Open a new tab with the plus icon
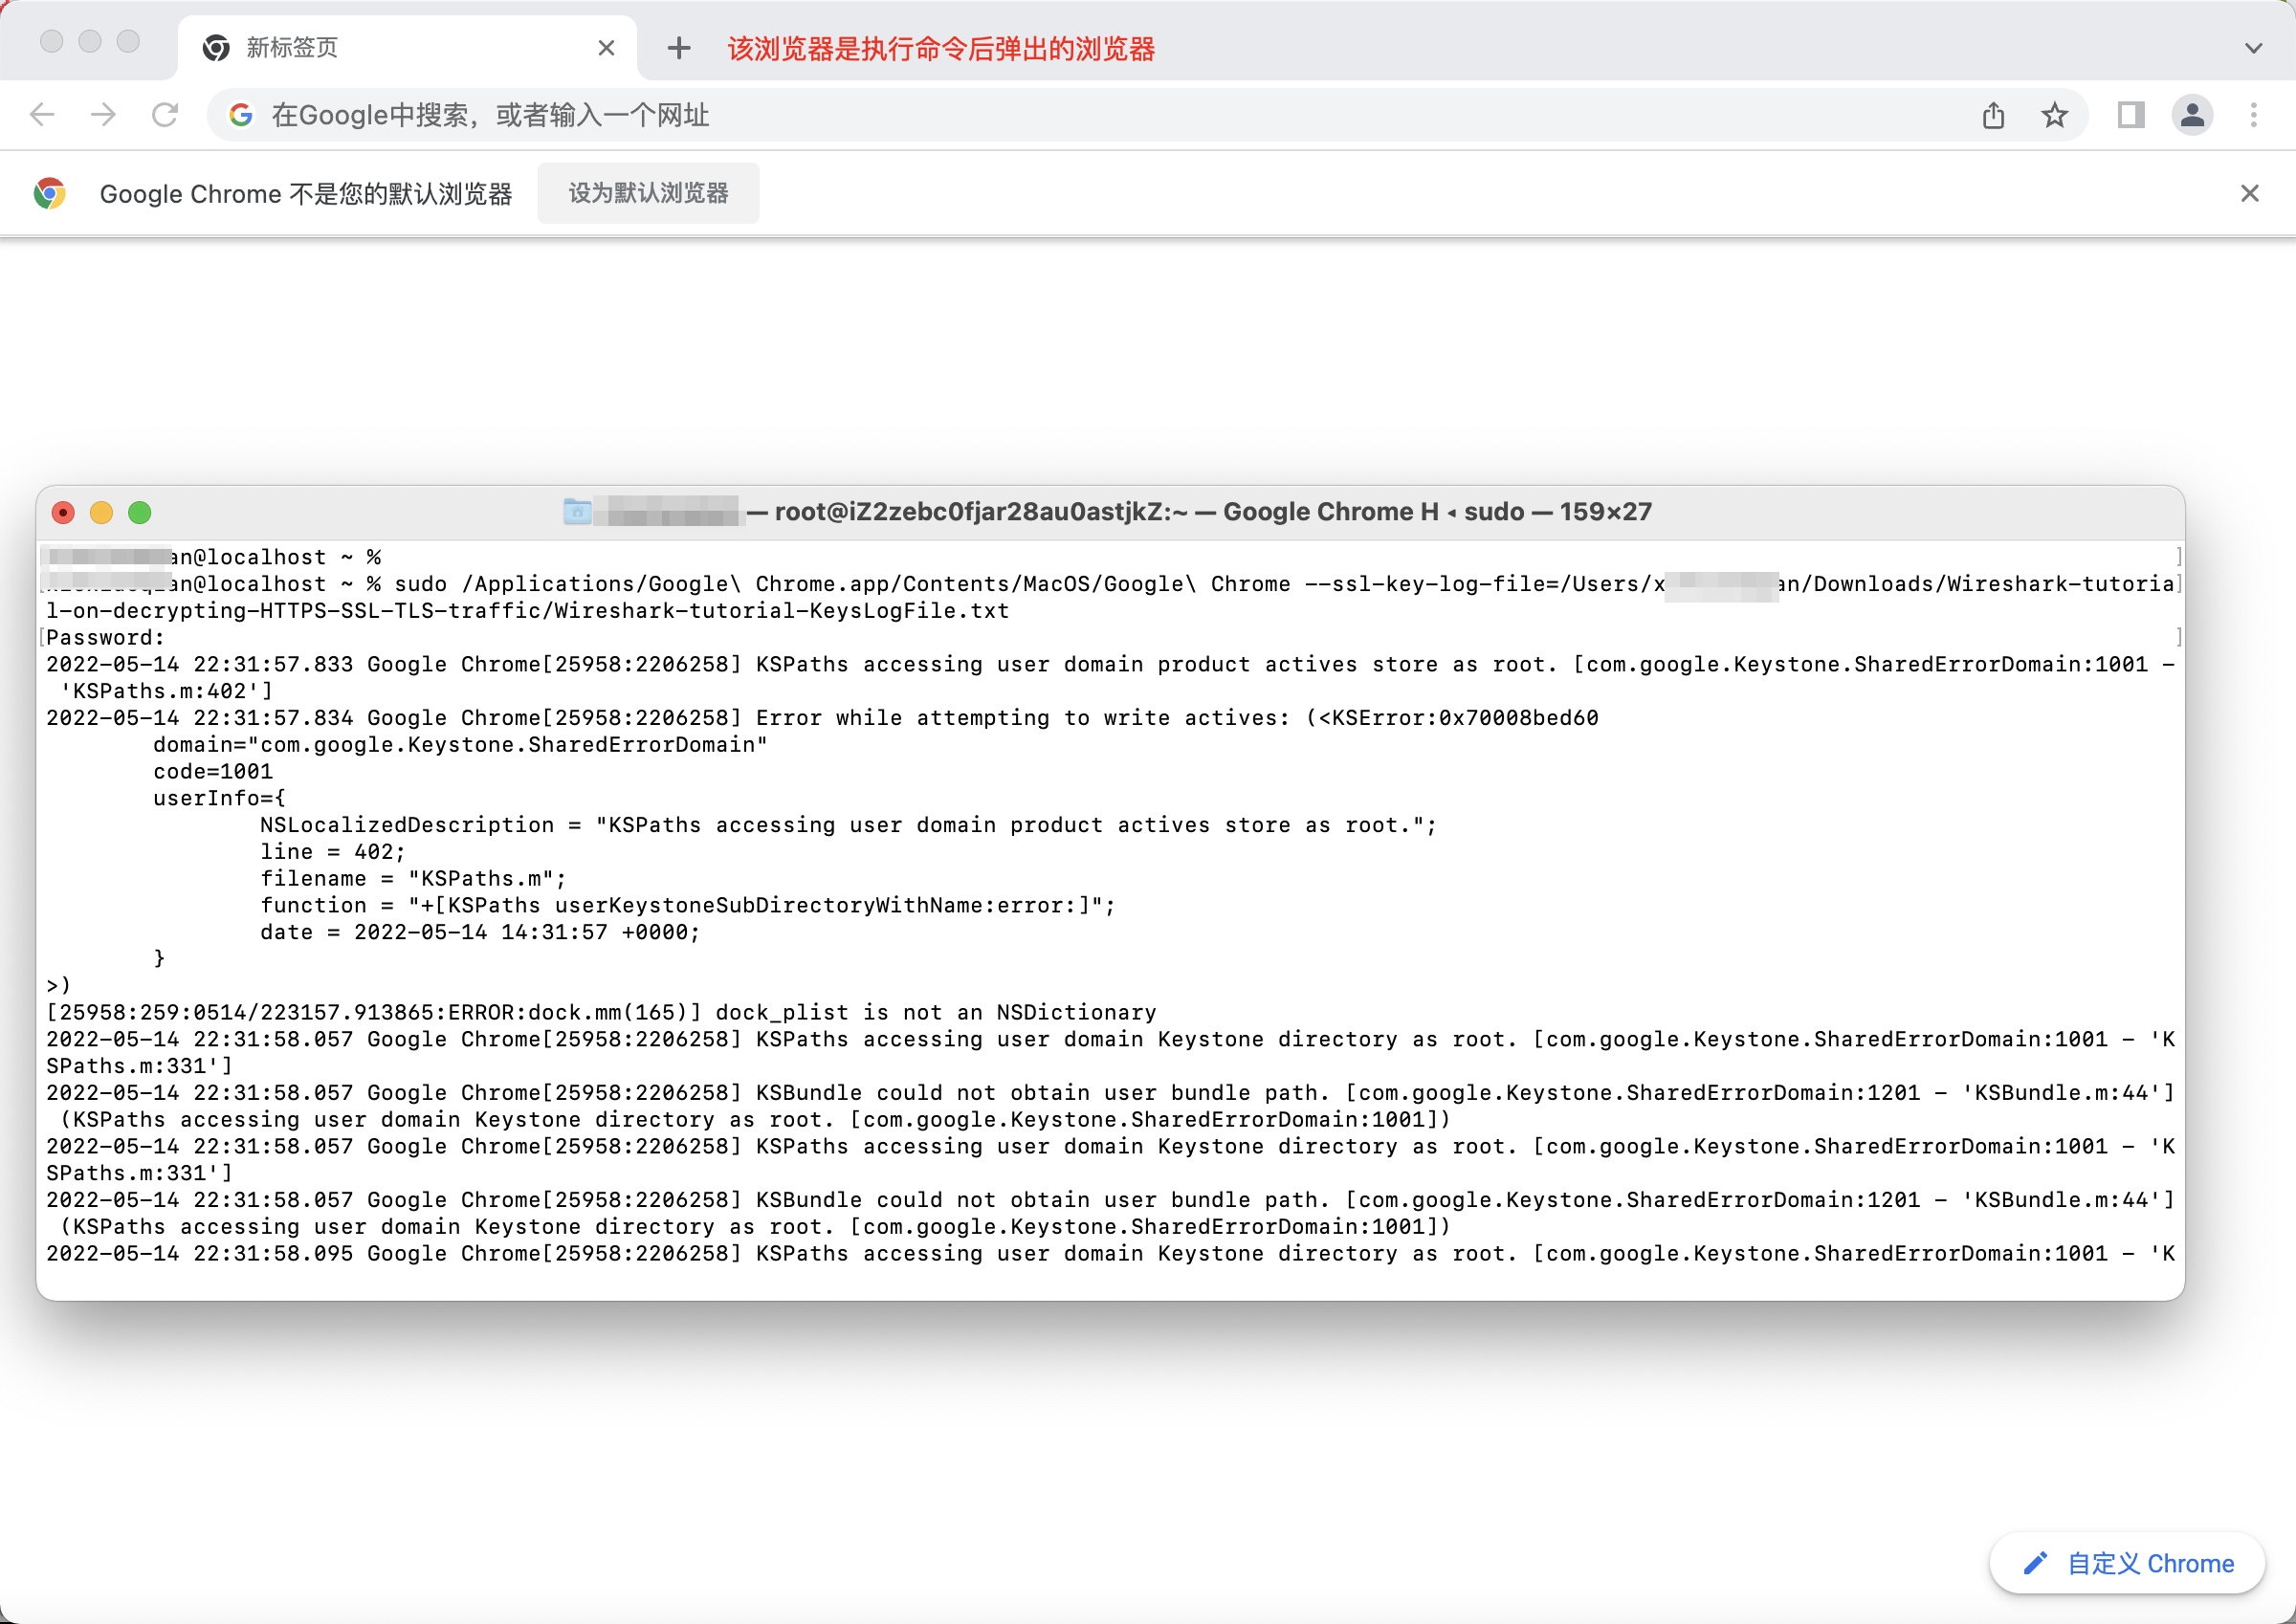Viewport: 2296px width, 1624px height. (679, 47)
